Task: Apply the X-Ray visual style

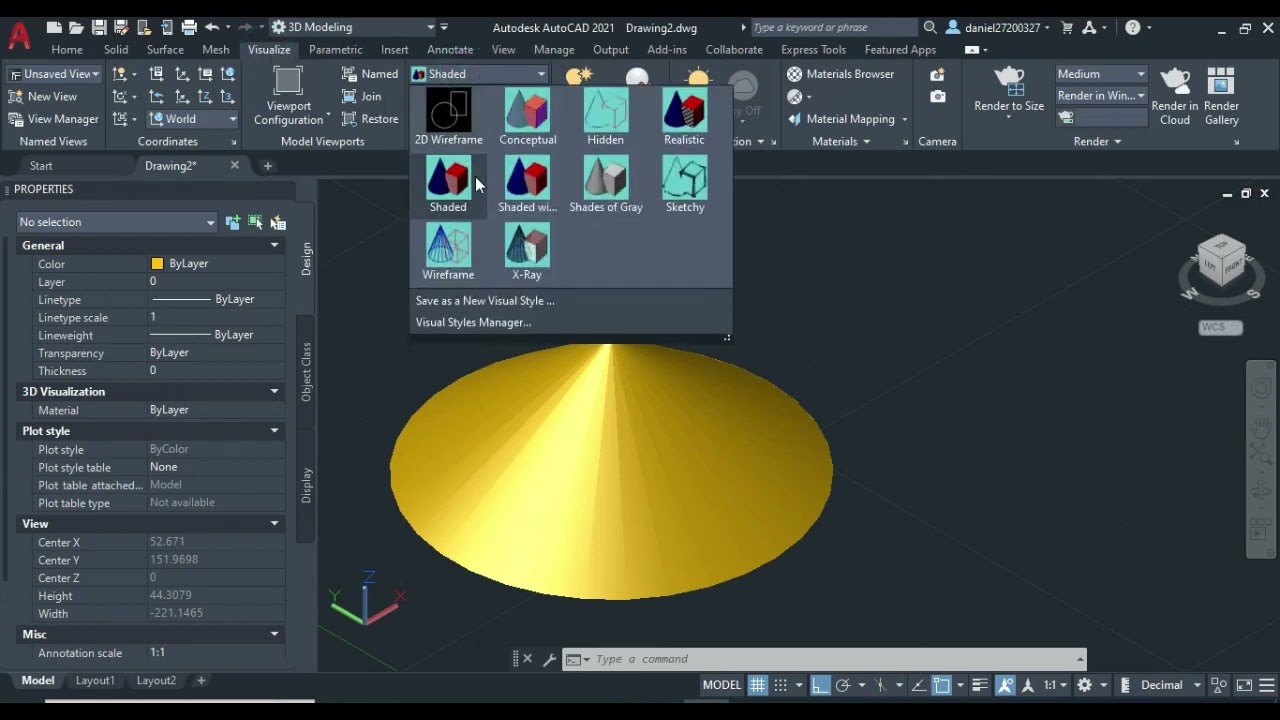Action: click(x=527, y=252)
